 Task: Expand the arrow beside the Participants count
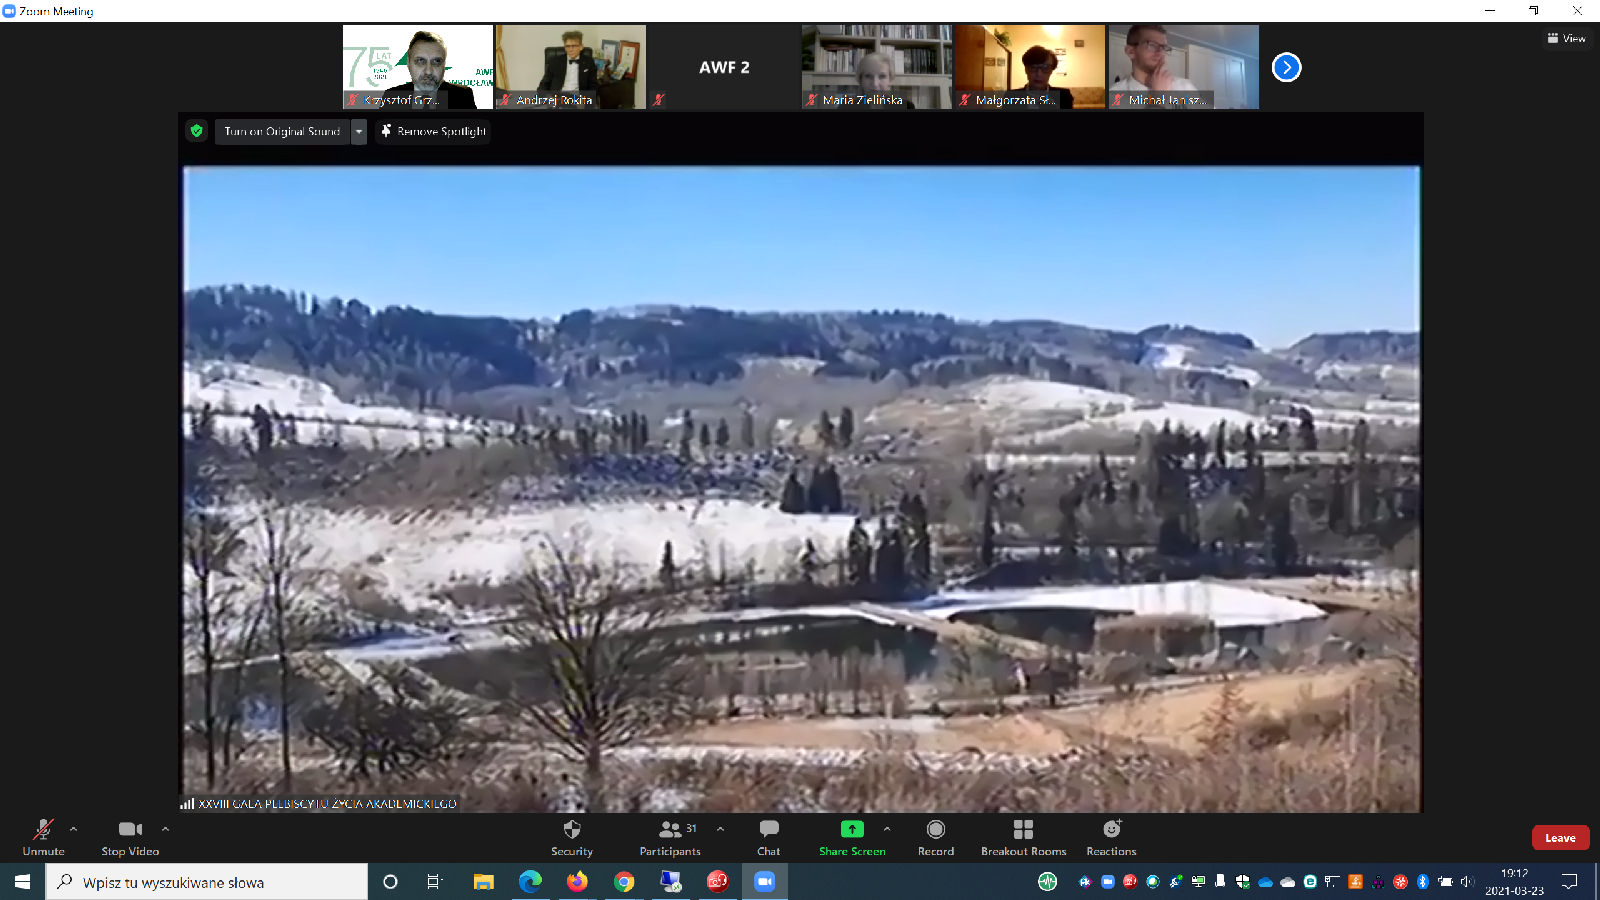(x=720, y=829)
